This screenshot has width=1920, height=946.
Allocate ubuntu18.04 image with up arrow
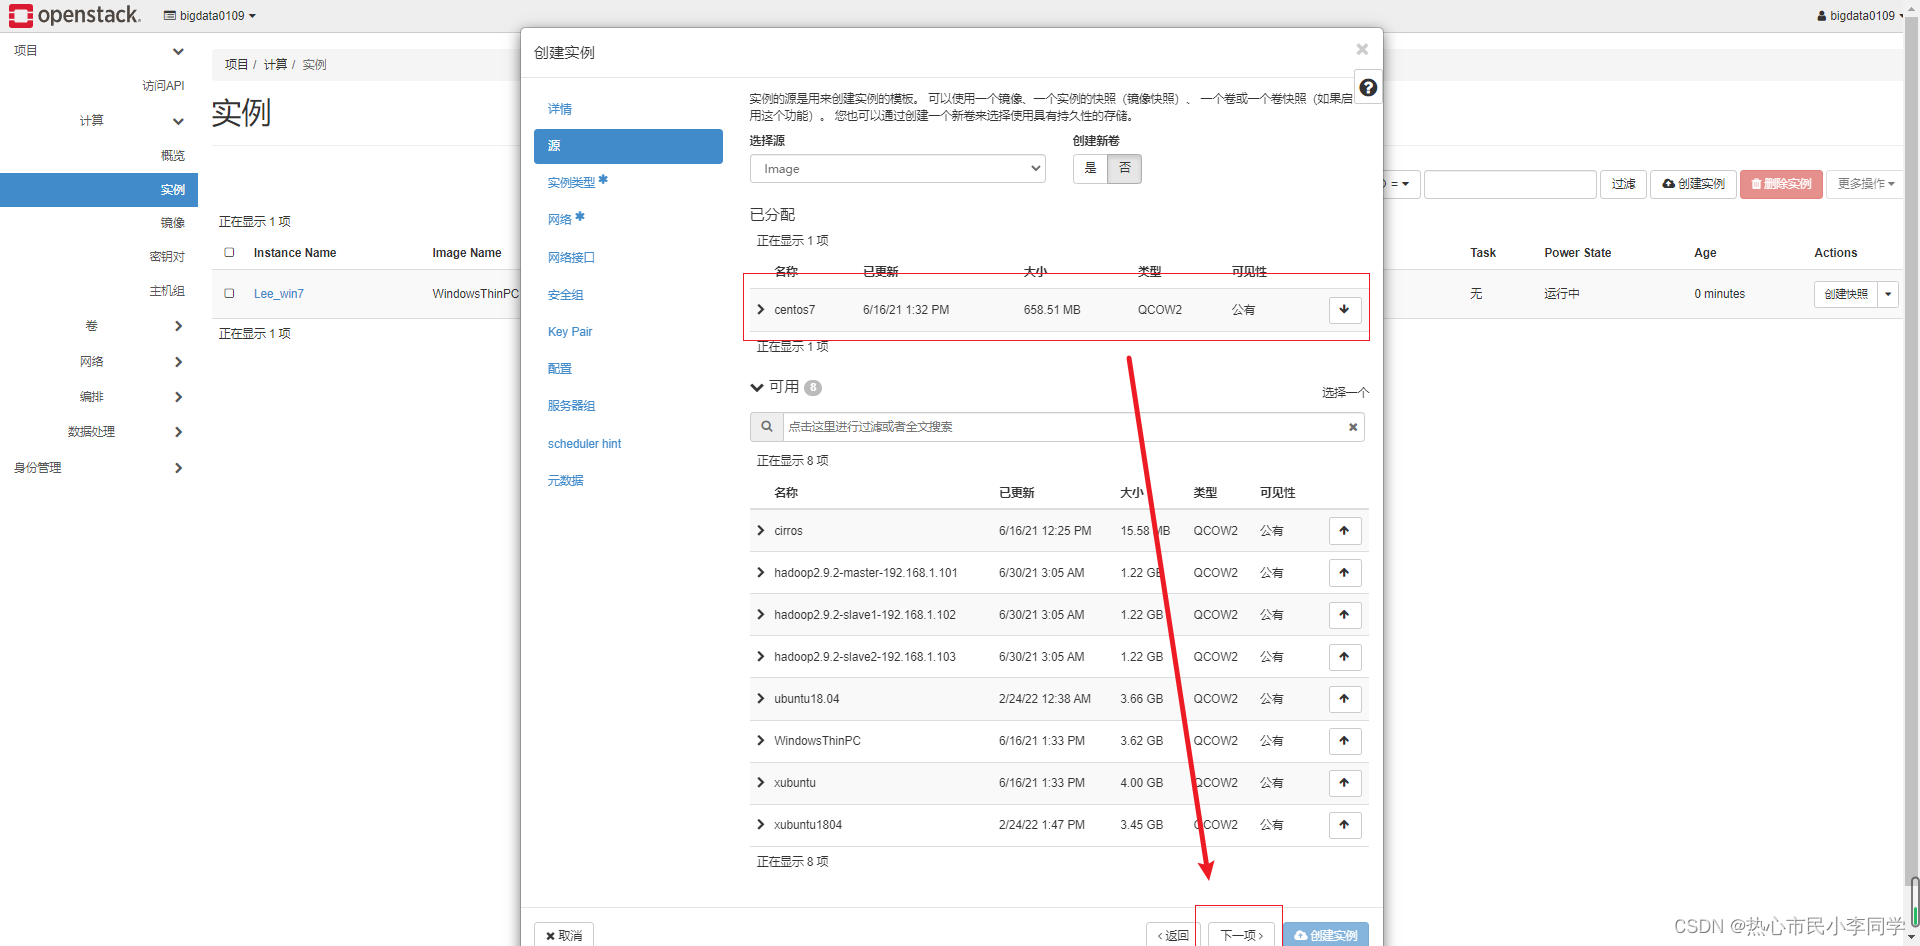point(1344,699)
